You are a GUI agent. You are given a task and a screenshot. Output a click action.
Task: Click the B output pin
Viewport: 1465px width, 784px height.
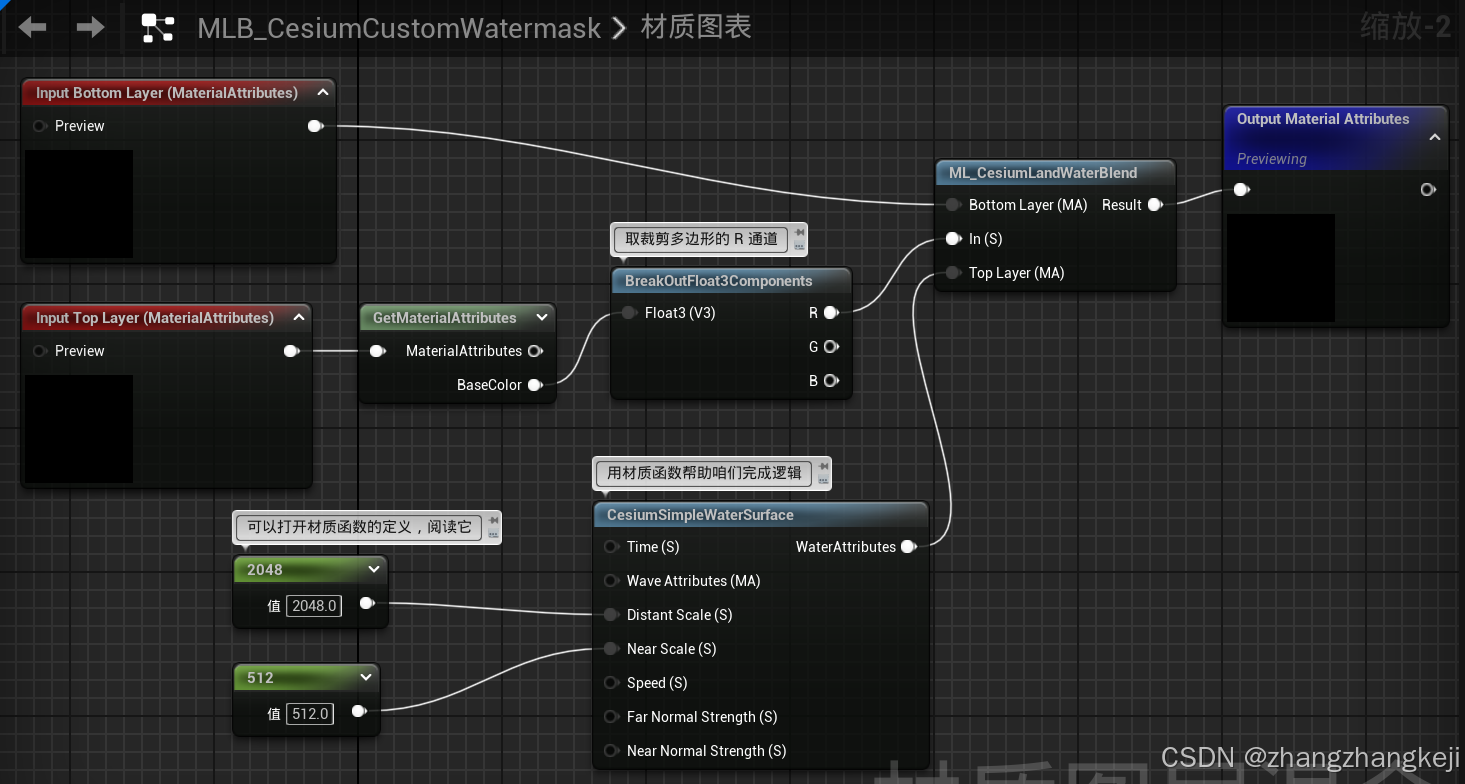831,381
